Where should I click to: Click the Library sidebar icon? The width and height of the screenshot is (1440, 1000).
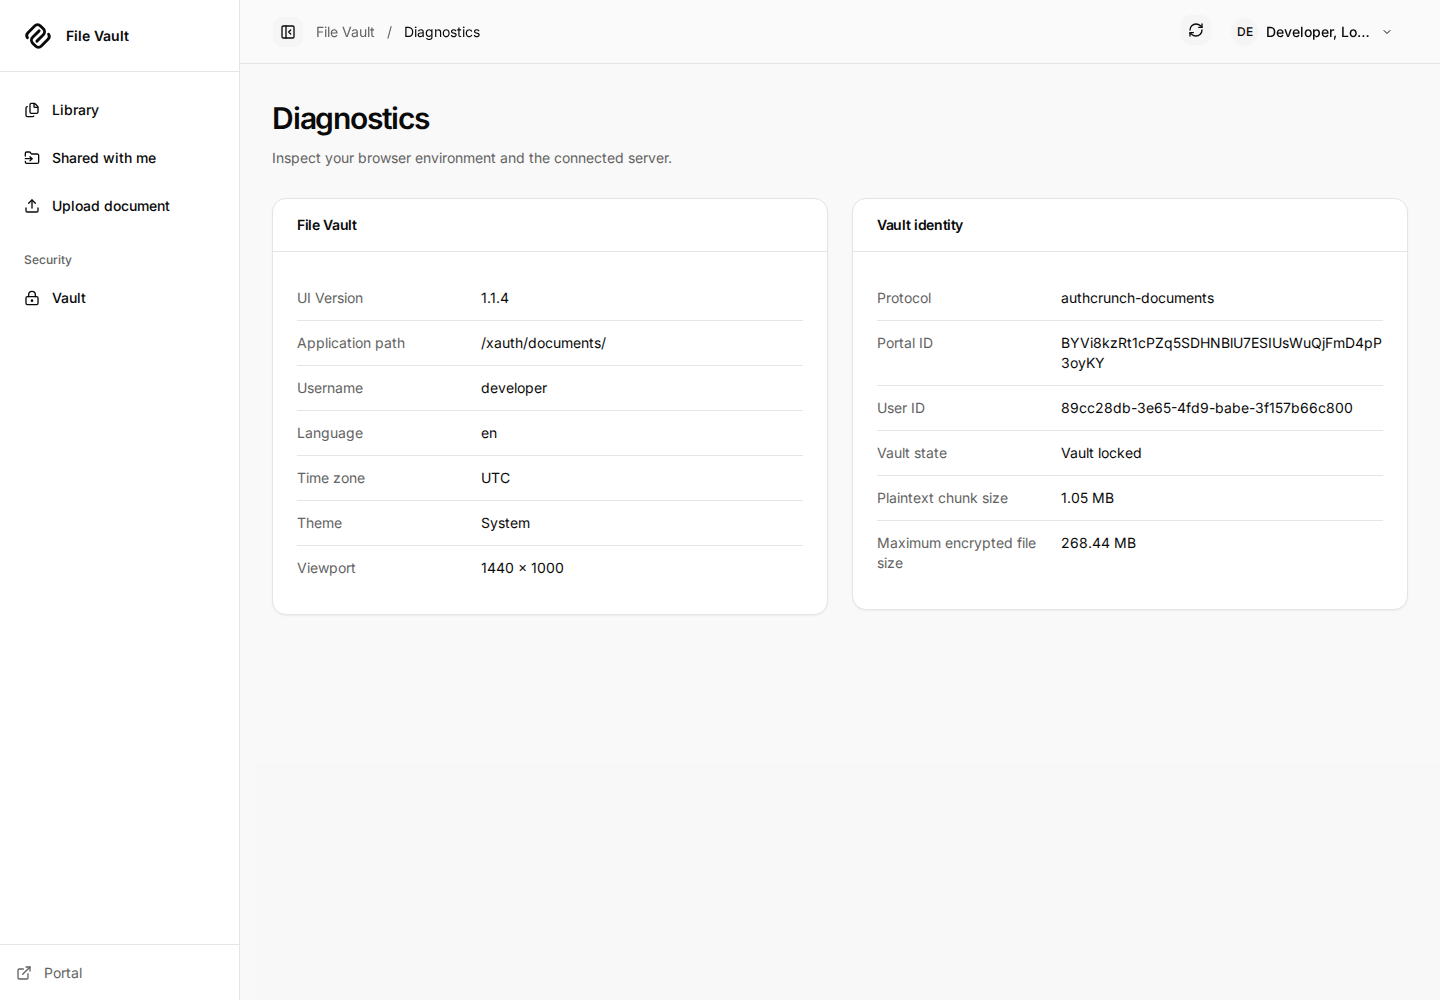pos(32,110)
